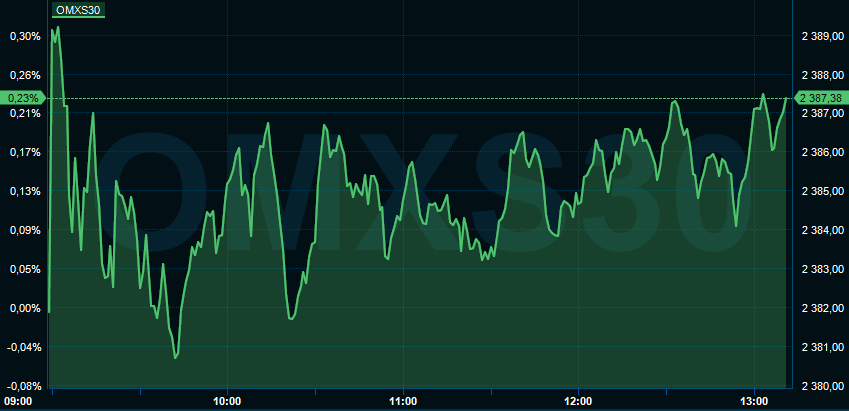Click the 2 384,00 price axis label
The width and height of the screenshot is (849, 411).
pyautogui.click(x=822, y=231)
